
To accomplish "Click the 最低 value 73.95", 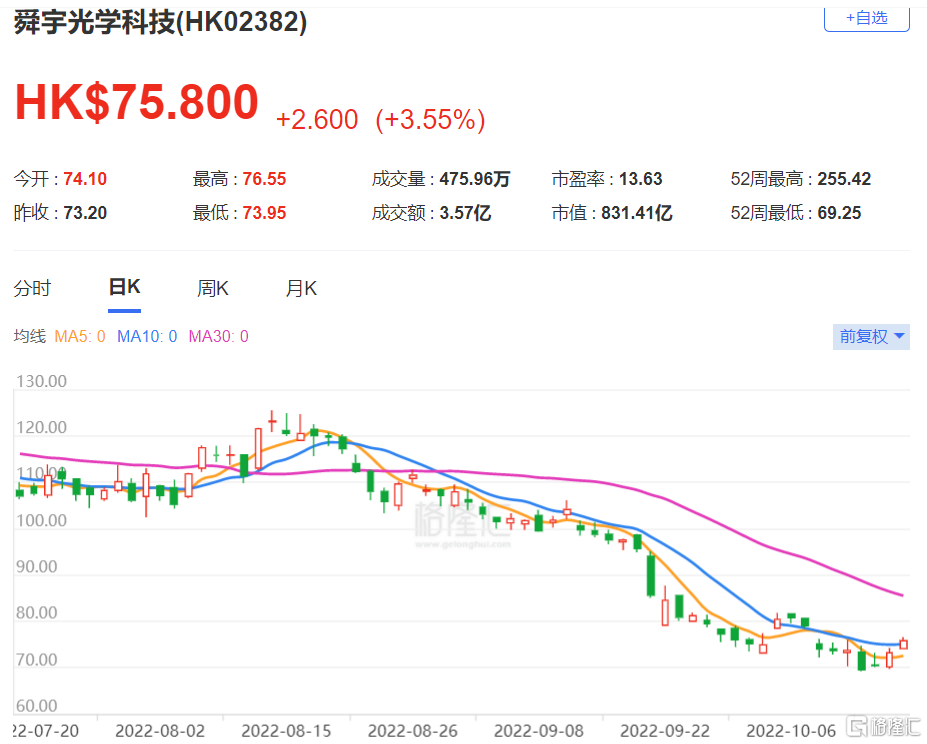I will point(264,213).
